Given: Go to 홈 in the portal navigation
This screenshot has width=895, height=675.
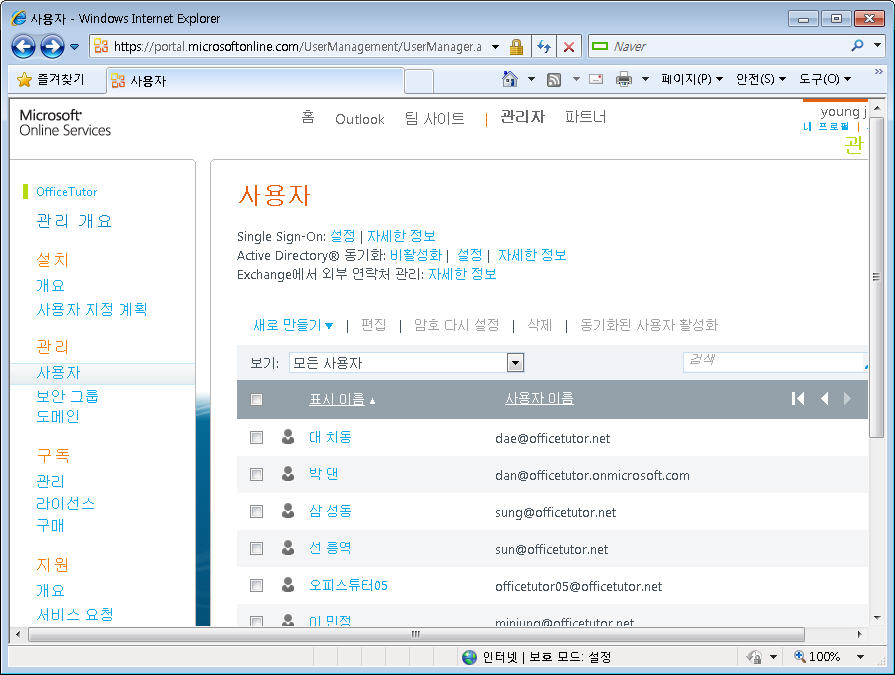Looking at the screenshot, I should pyautogui.click(x=308, y=118).
